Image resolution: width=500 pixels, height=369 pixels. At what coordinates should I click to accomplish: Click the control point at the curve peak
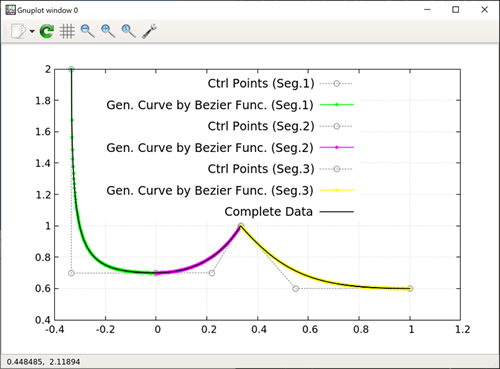pos(241,226)
